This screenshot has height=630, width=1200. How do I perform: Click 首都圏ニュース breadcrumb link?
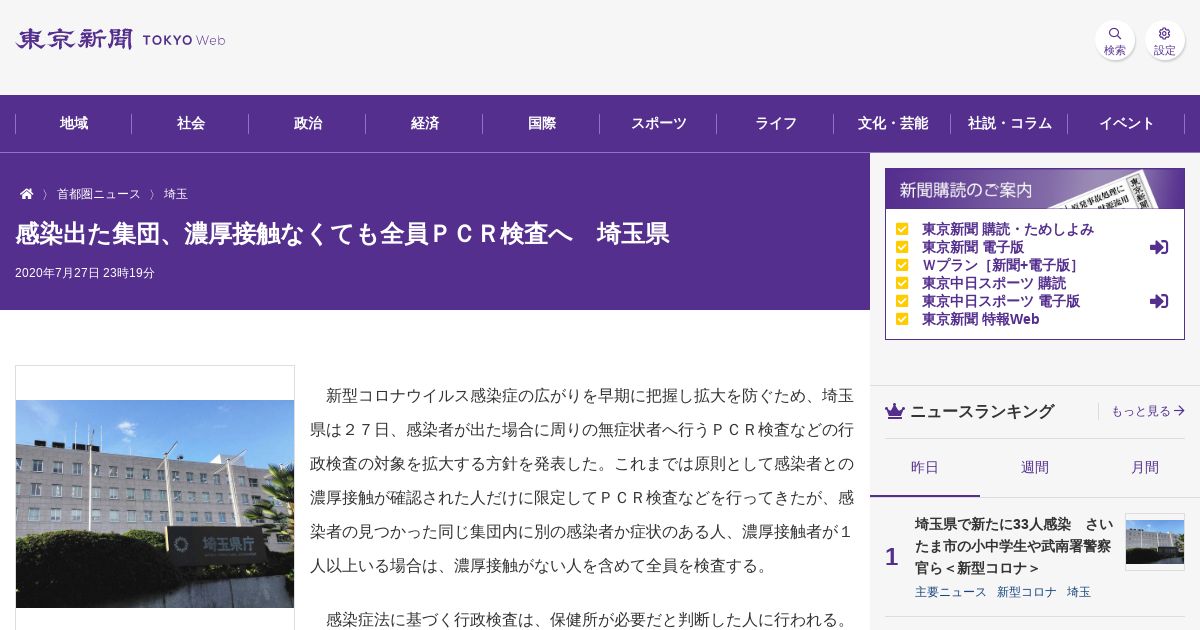click(x=98, y=194)
